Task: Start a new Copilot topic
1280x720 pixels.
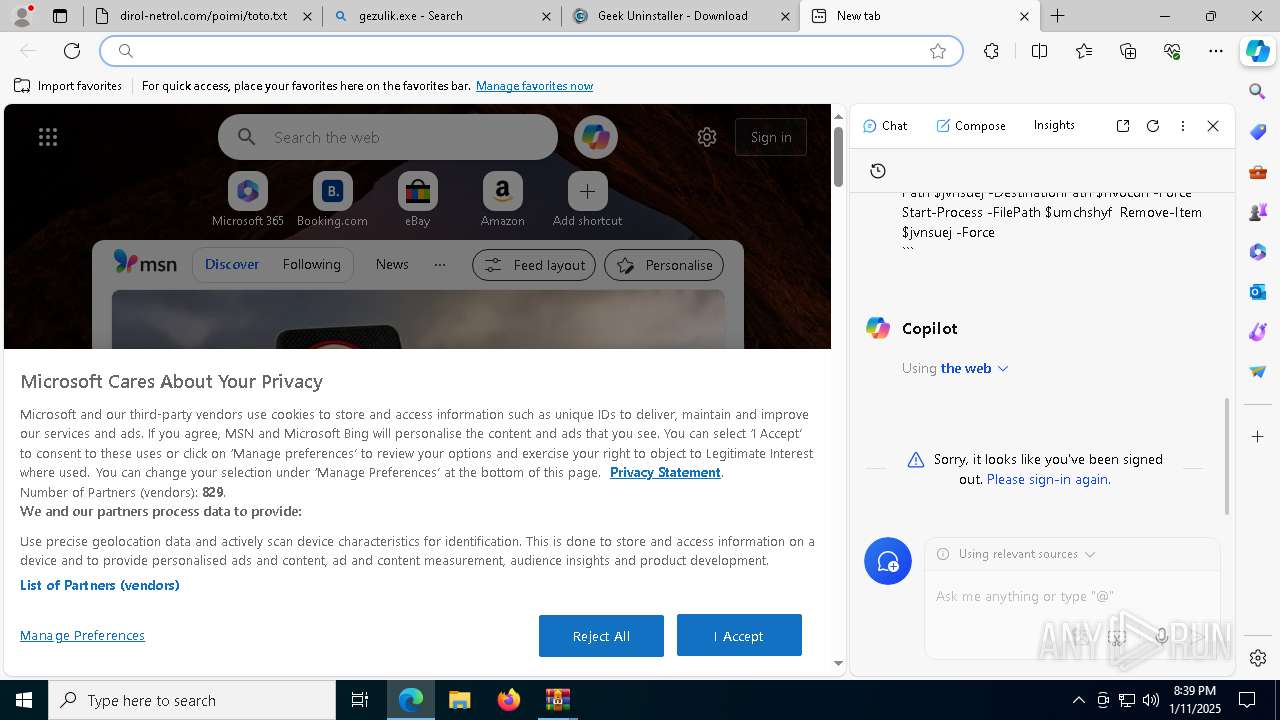Action: coord(888,562)
